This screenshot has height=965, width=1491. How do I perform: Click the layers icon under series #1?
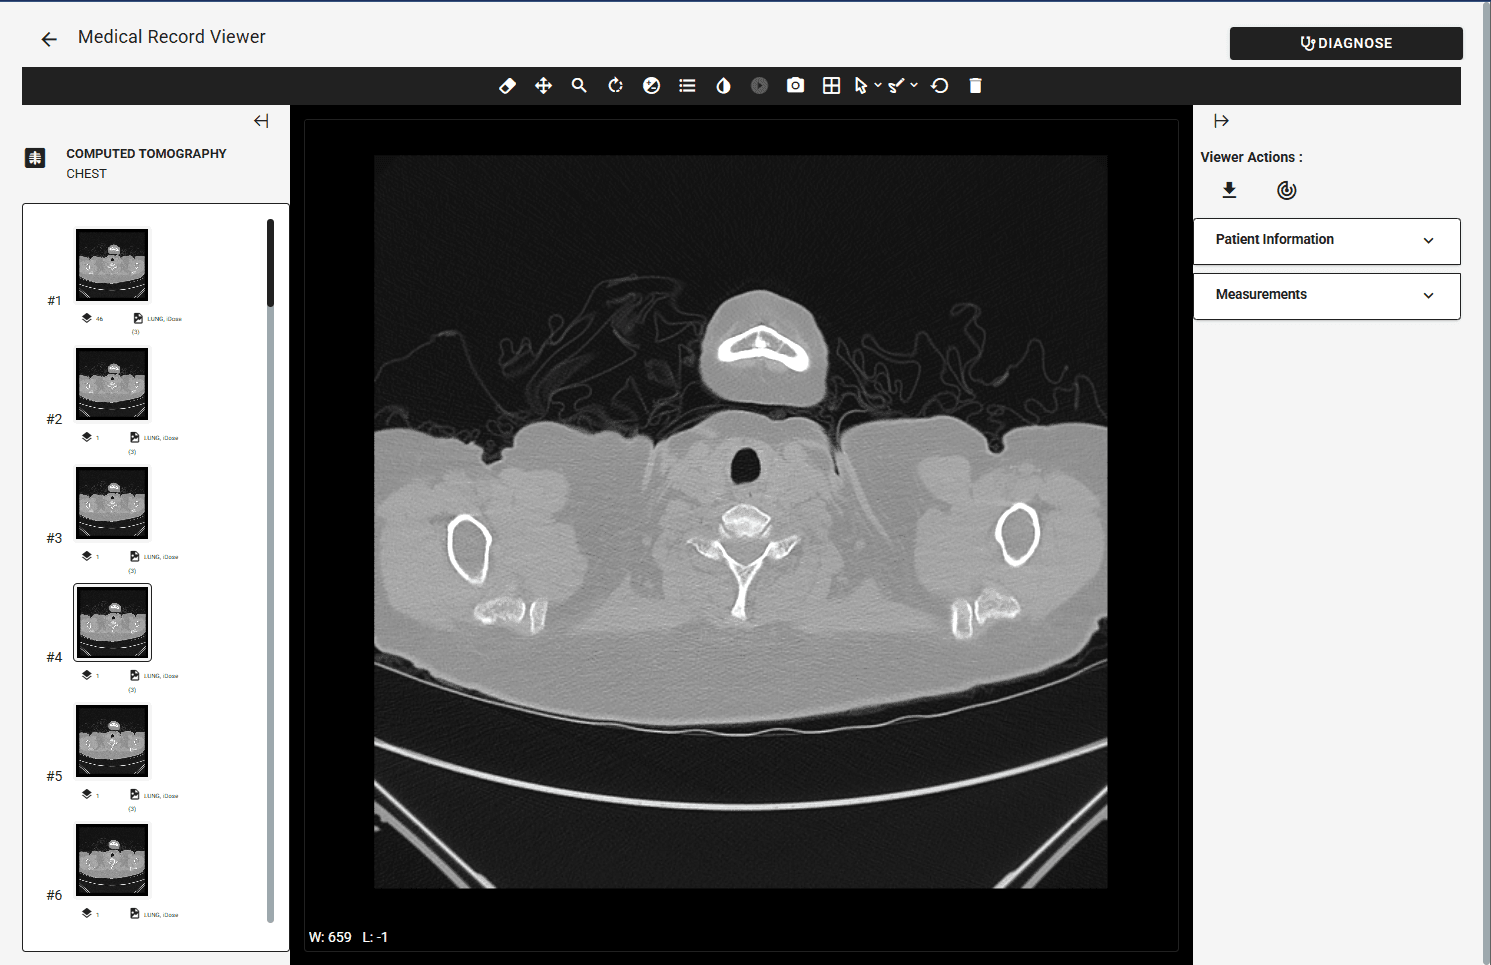pyautogui.click(x=87, y=318)
